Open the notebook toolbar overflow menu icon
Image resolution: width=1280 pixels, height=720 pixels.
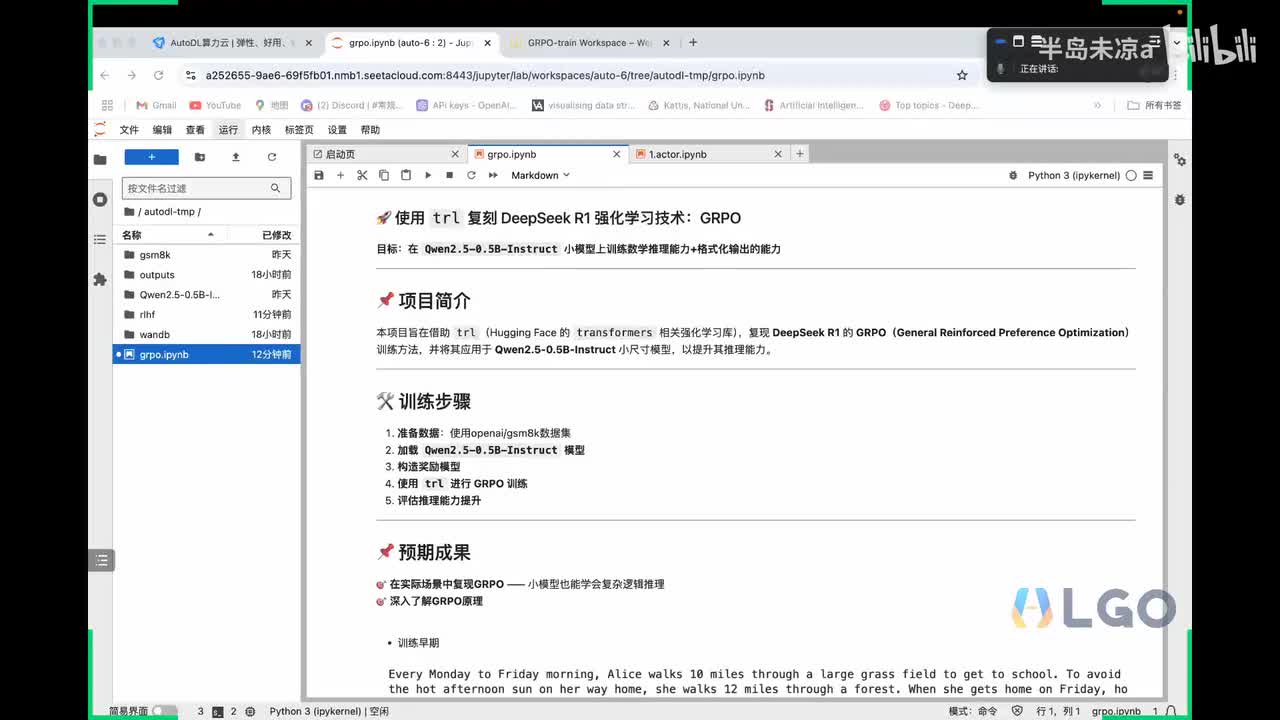(1148, 175)
